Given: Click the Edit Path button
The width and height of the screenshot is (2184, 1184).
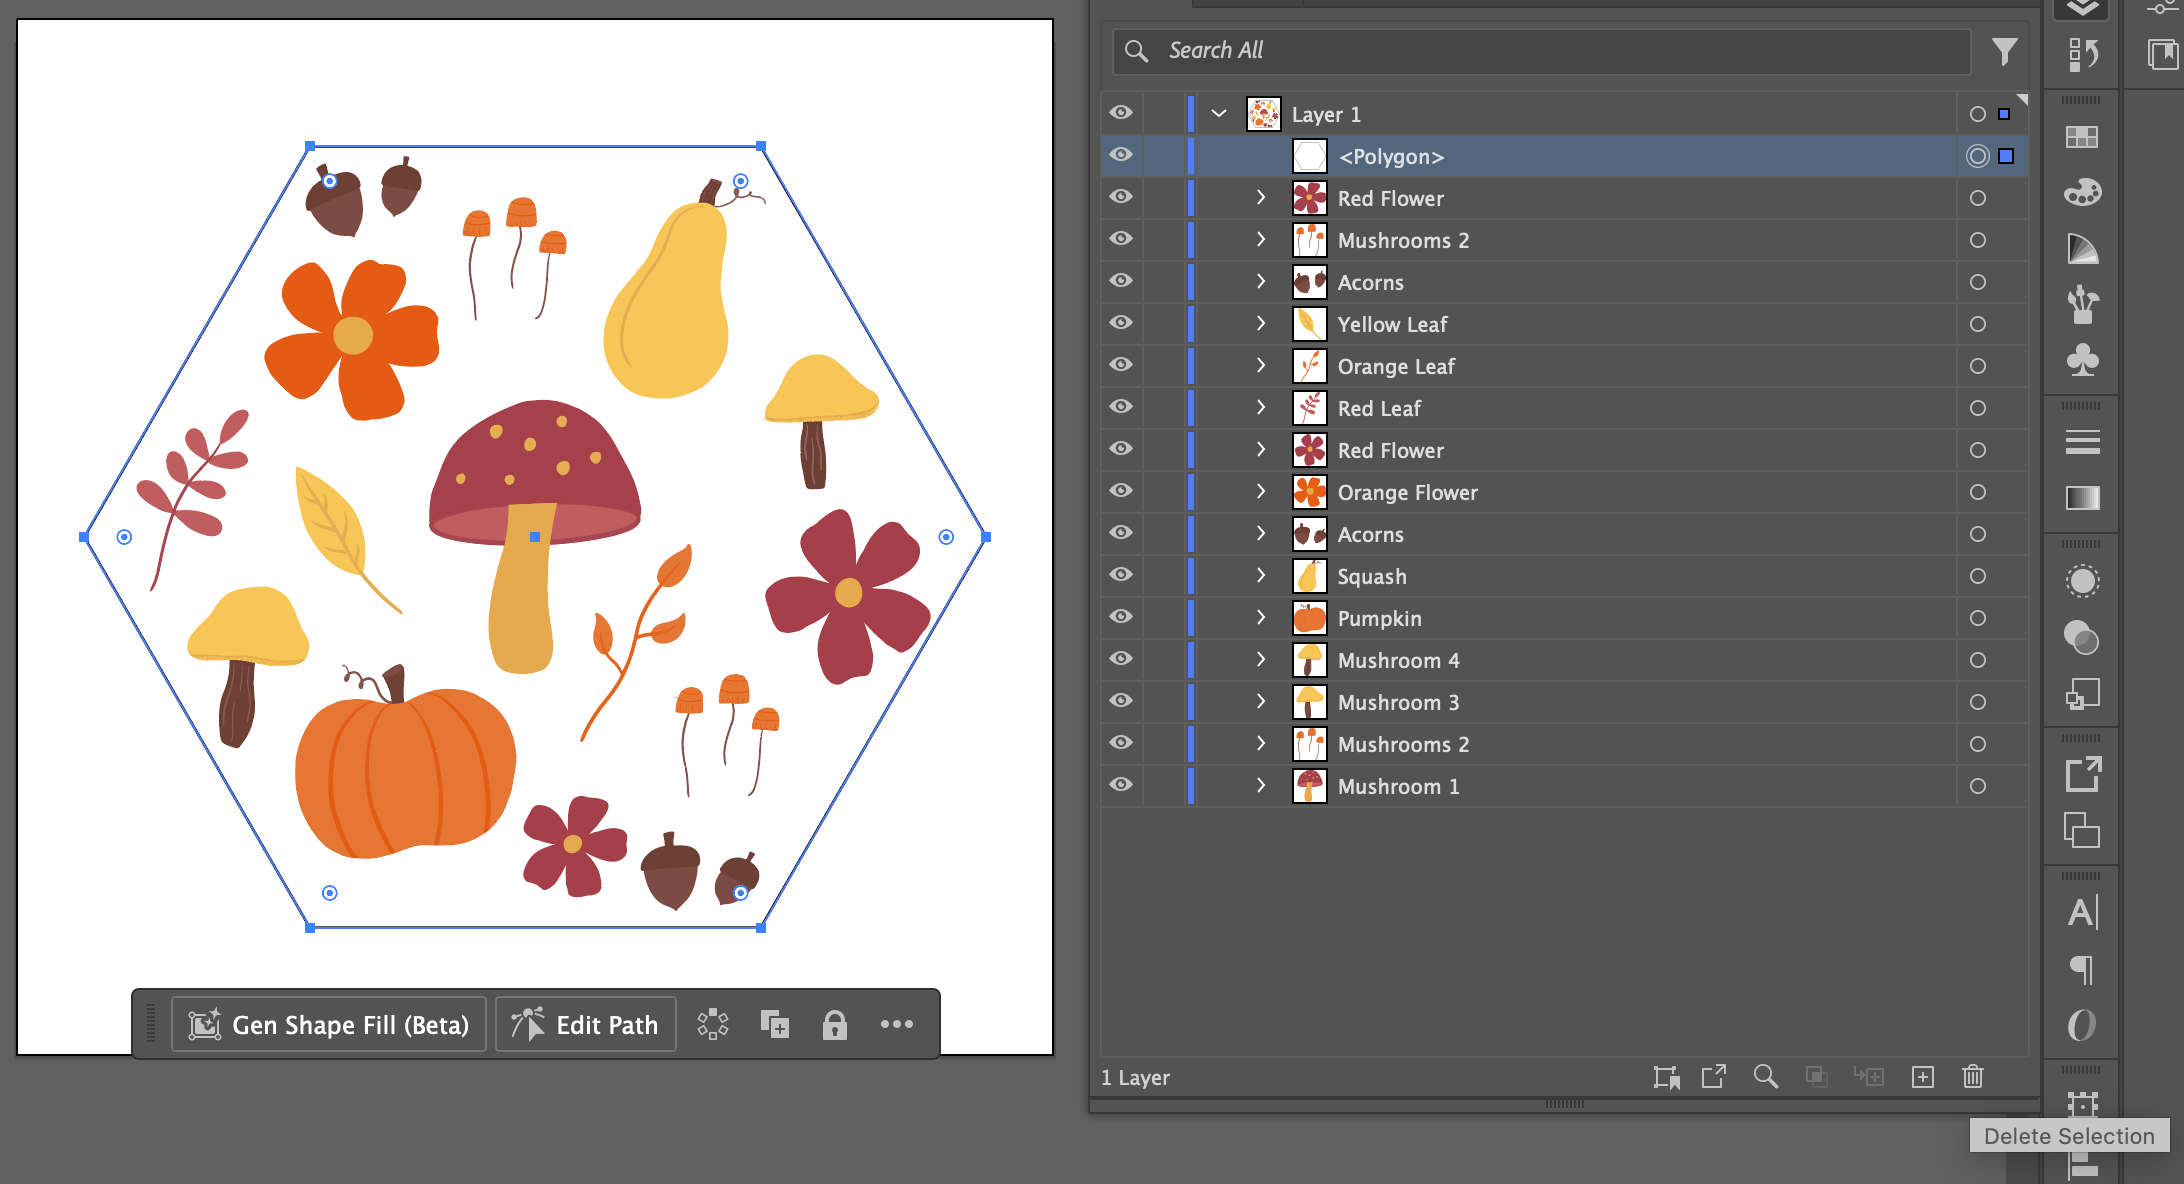Looking at the screenshot, I should coord(586,1025).
